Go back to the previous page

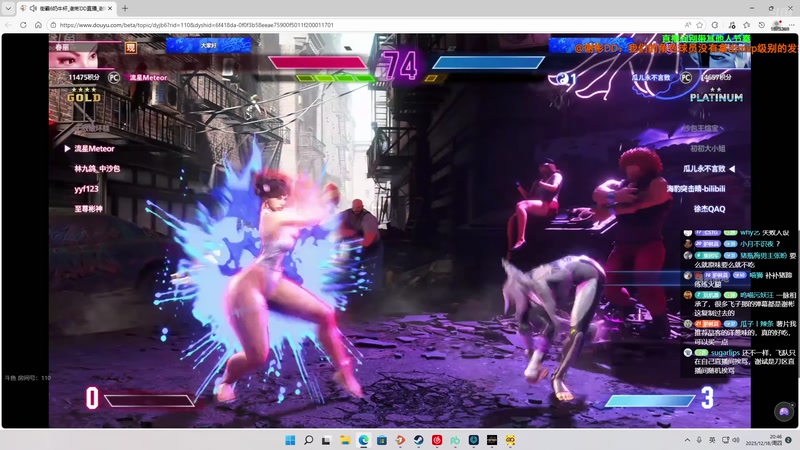pyautogui.click(x=8, y=24)
